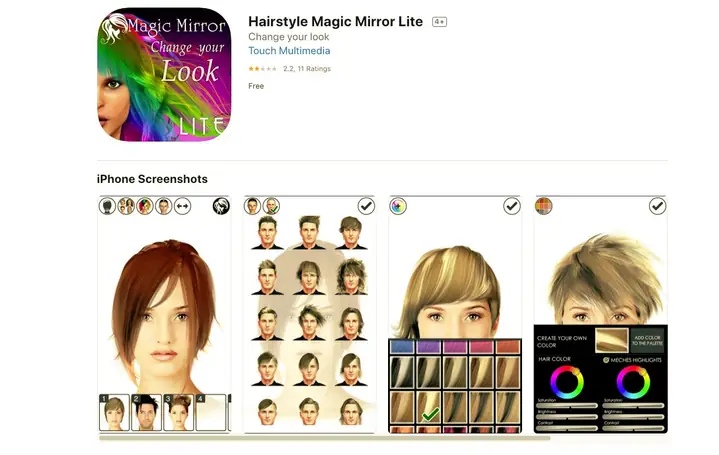Pick the purple hair color swatch
The height and width of the screenshot is (455, 719).
coord(428,347)
